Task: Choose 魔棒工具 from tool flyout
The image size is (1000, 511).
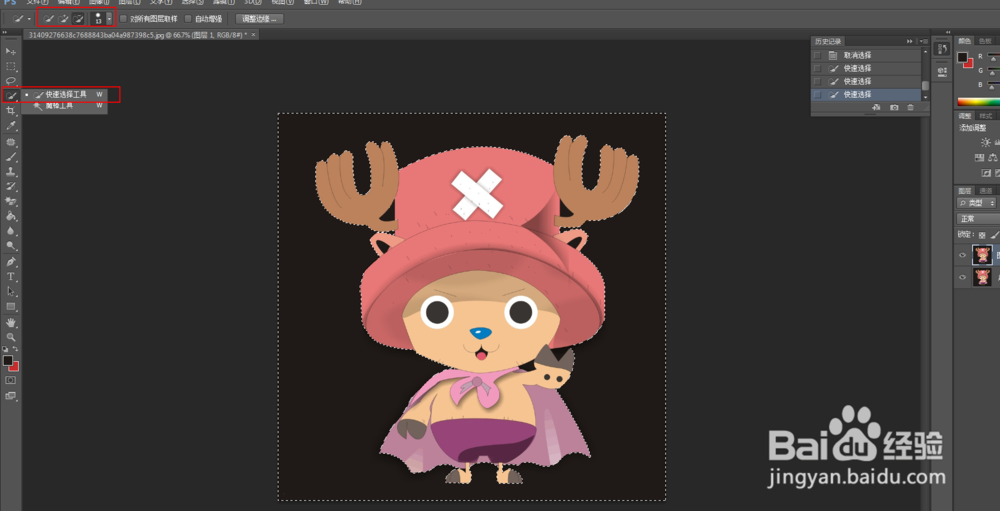Action: (x=65, y=106)
